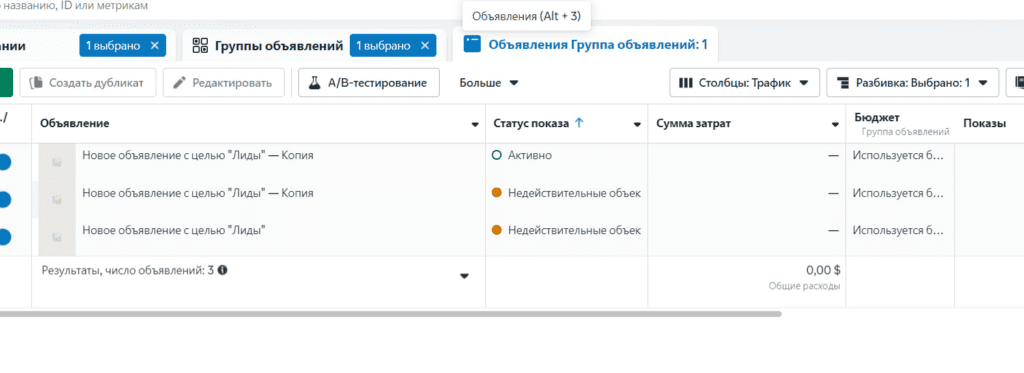The height and width of the screenshot is (373, 1024).
Task: Click the duplicate icon on the 'Создать дубликат' button
Action: [x=37, y=83]
